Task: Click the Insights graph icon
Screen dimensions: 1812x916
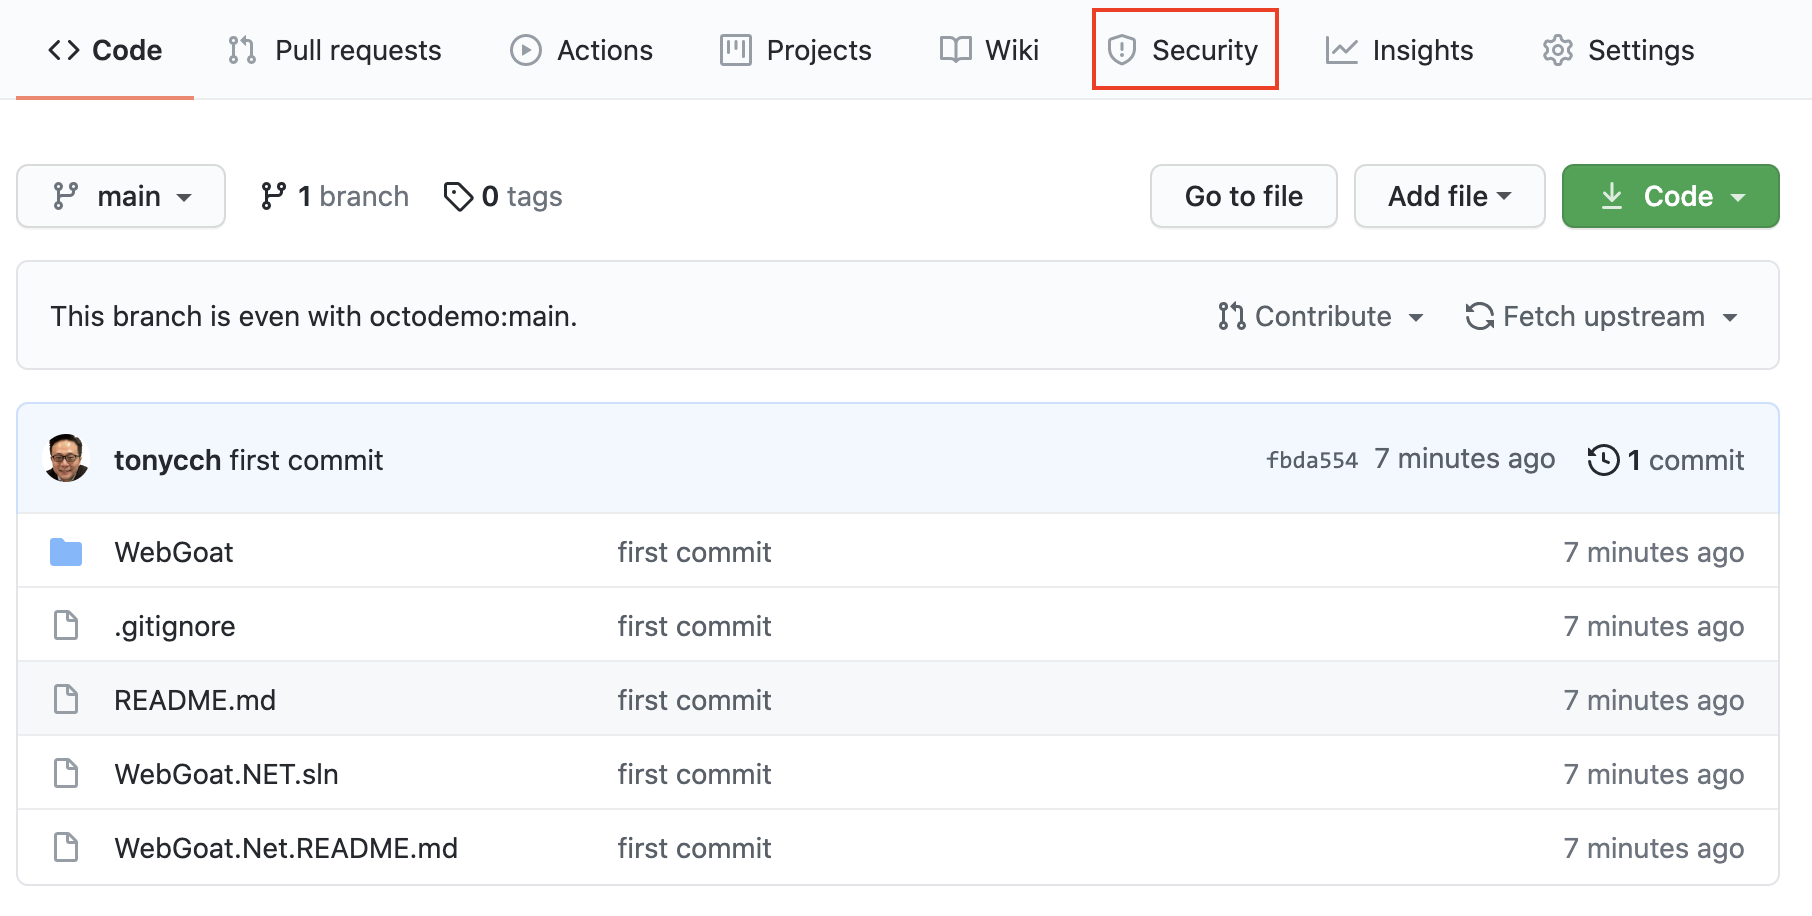Action: click(1341, 50)
